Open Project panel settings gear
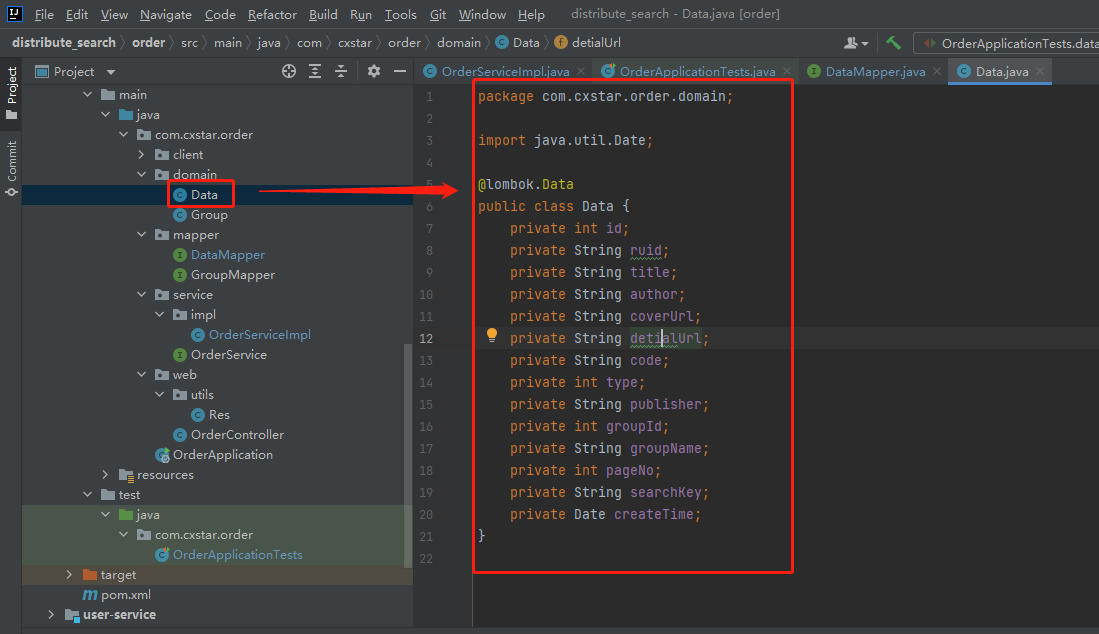This screenshot has height=634, width=1099. (374, 71)
